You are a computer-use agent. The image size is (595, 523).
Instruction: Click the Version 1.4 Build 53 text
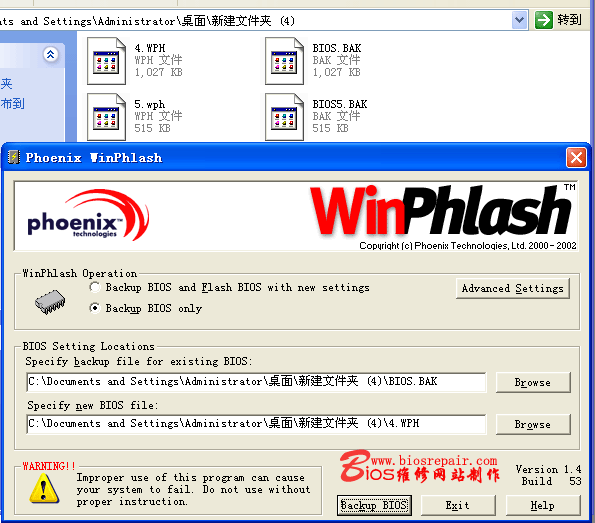point(548,475)
